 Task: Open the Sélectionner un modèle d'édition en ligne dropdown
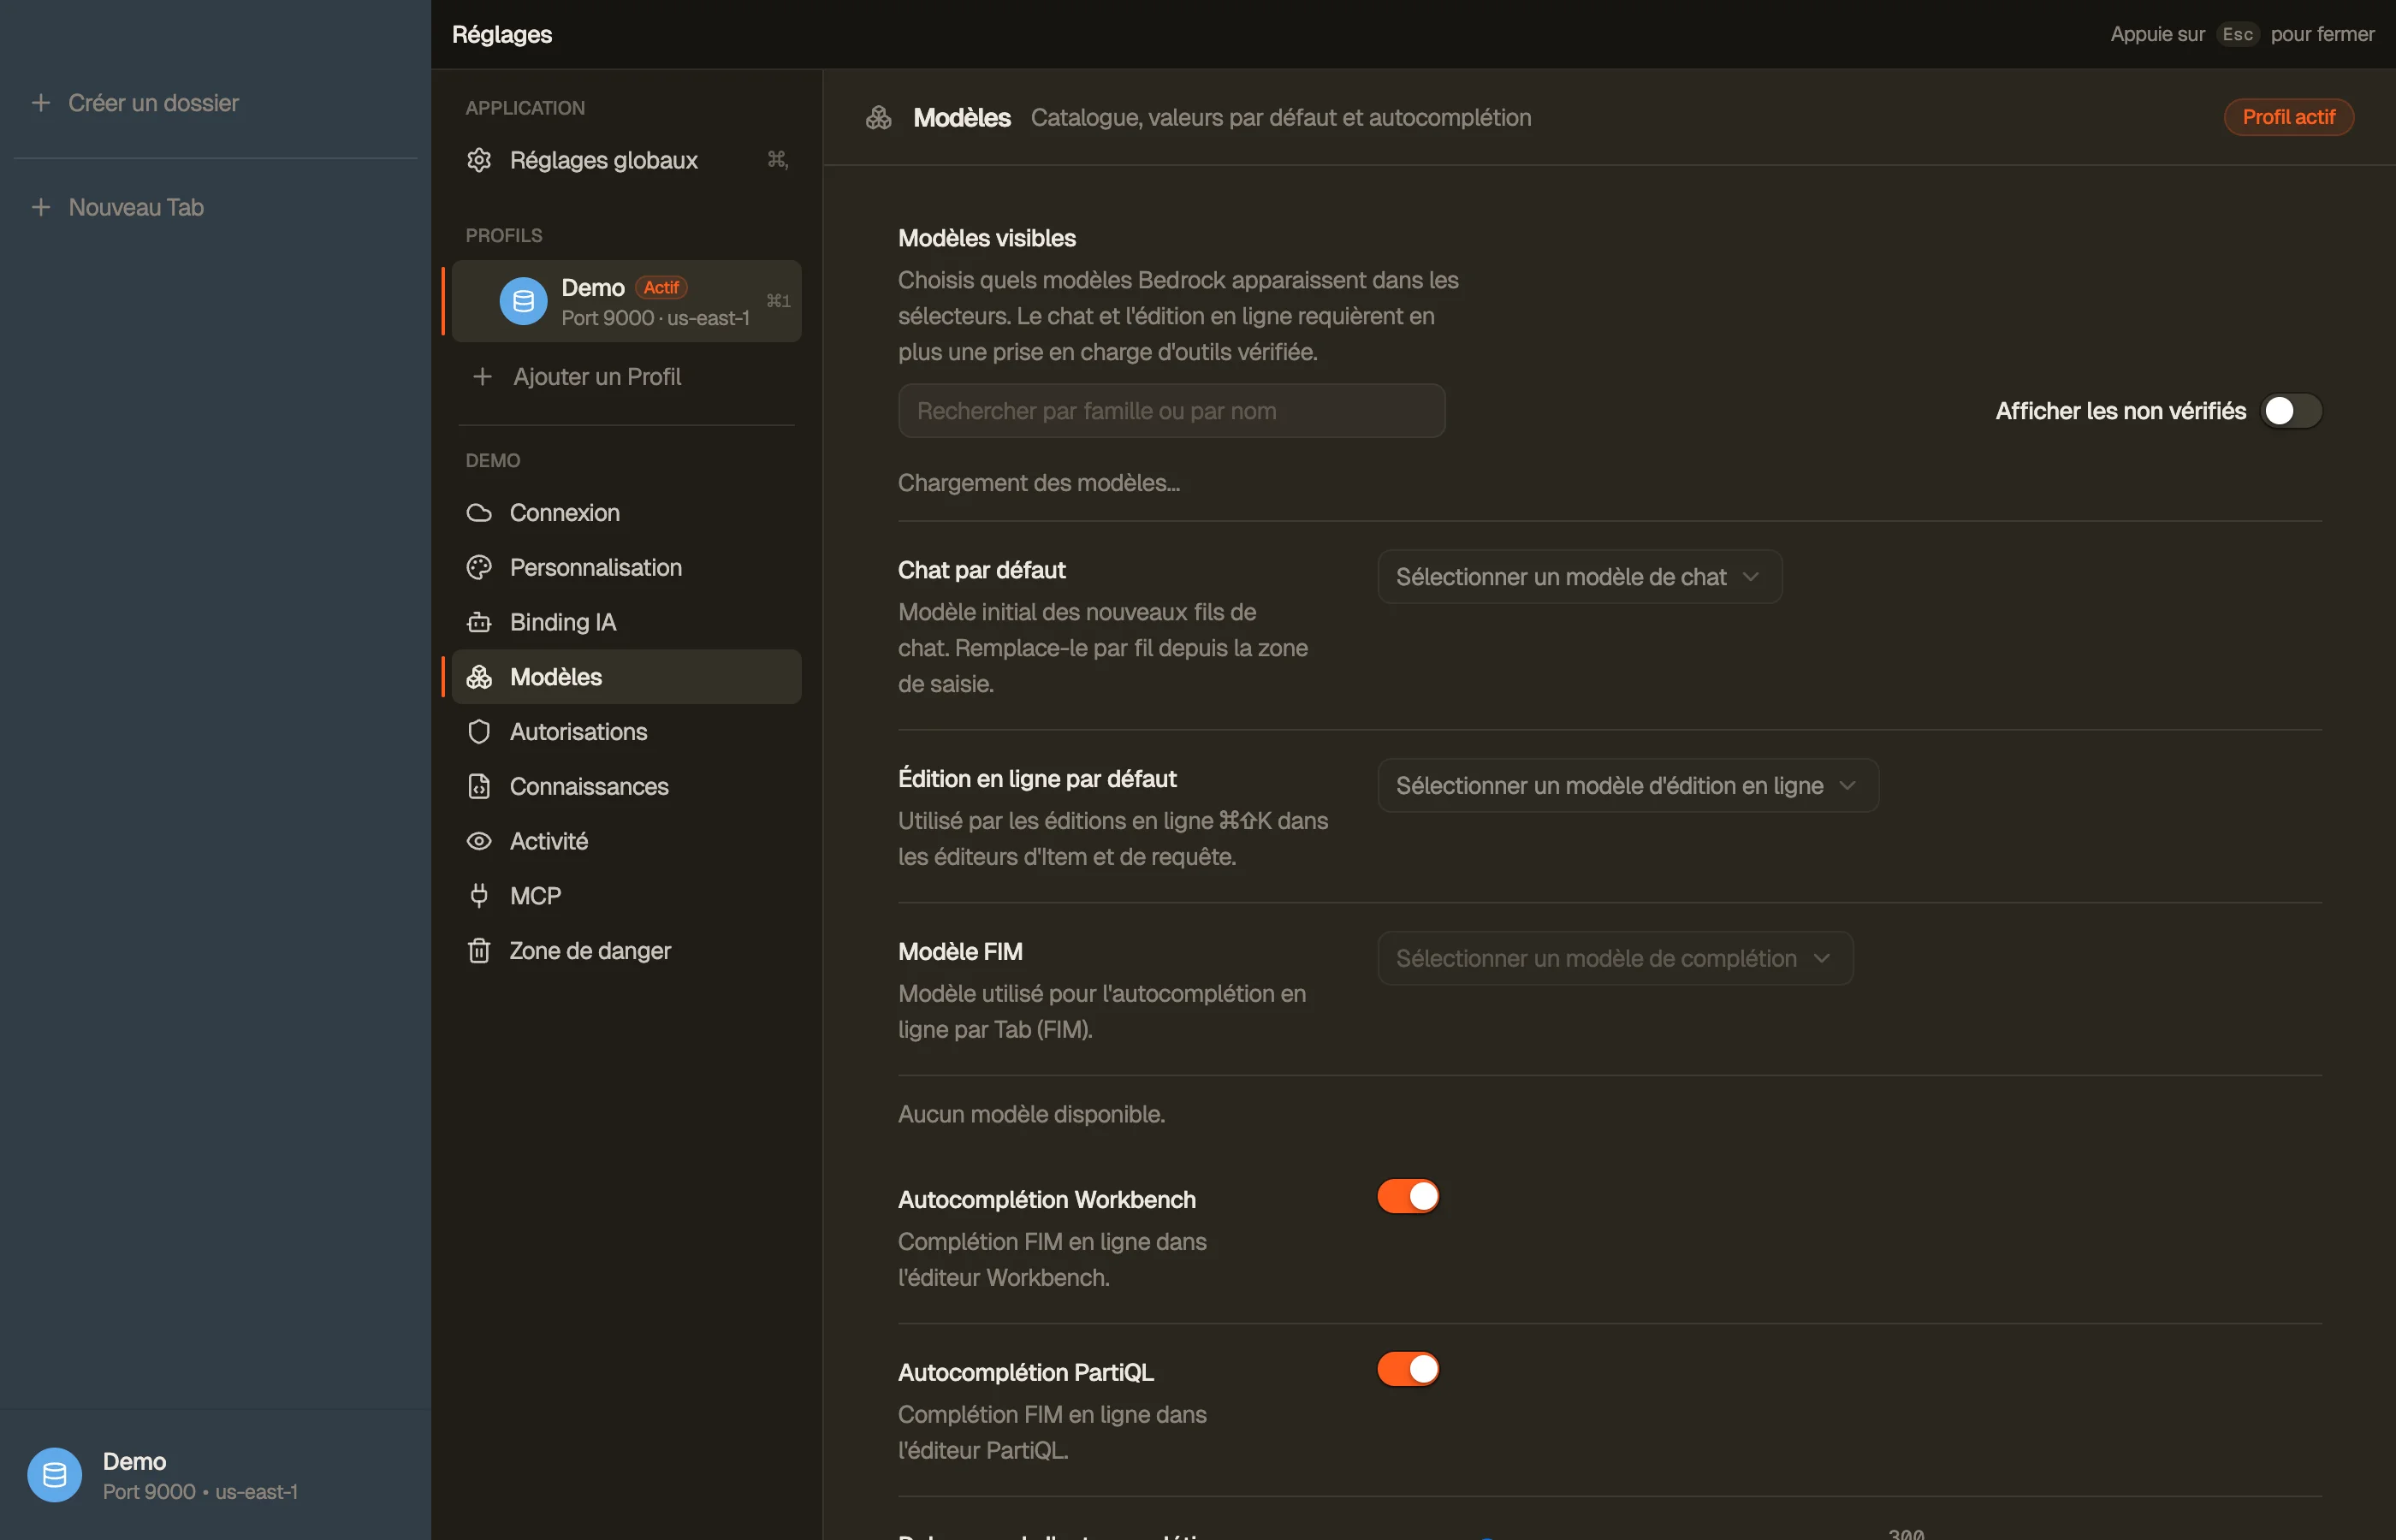pyautogui.click(x=1628, y=786)
